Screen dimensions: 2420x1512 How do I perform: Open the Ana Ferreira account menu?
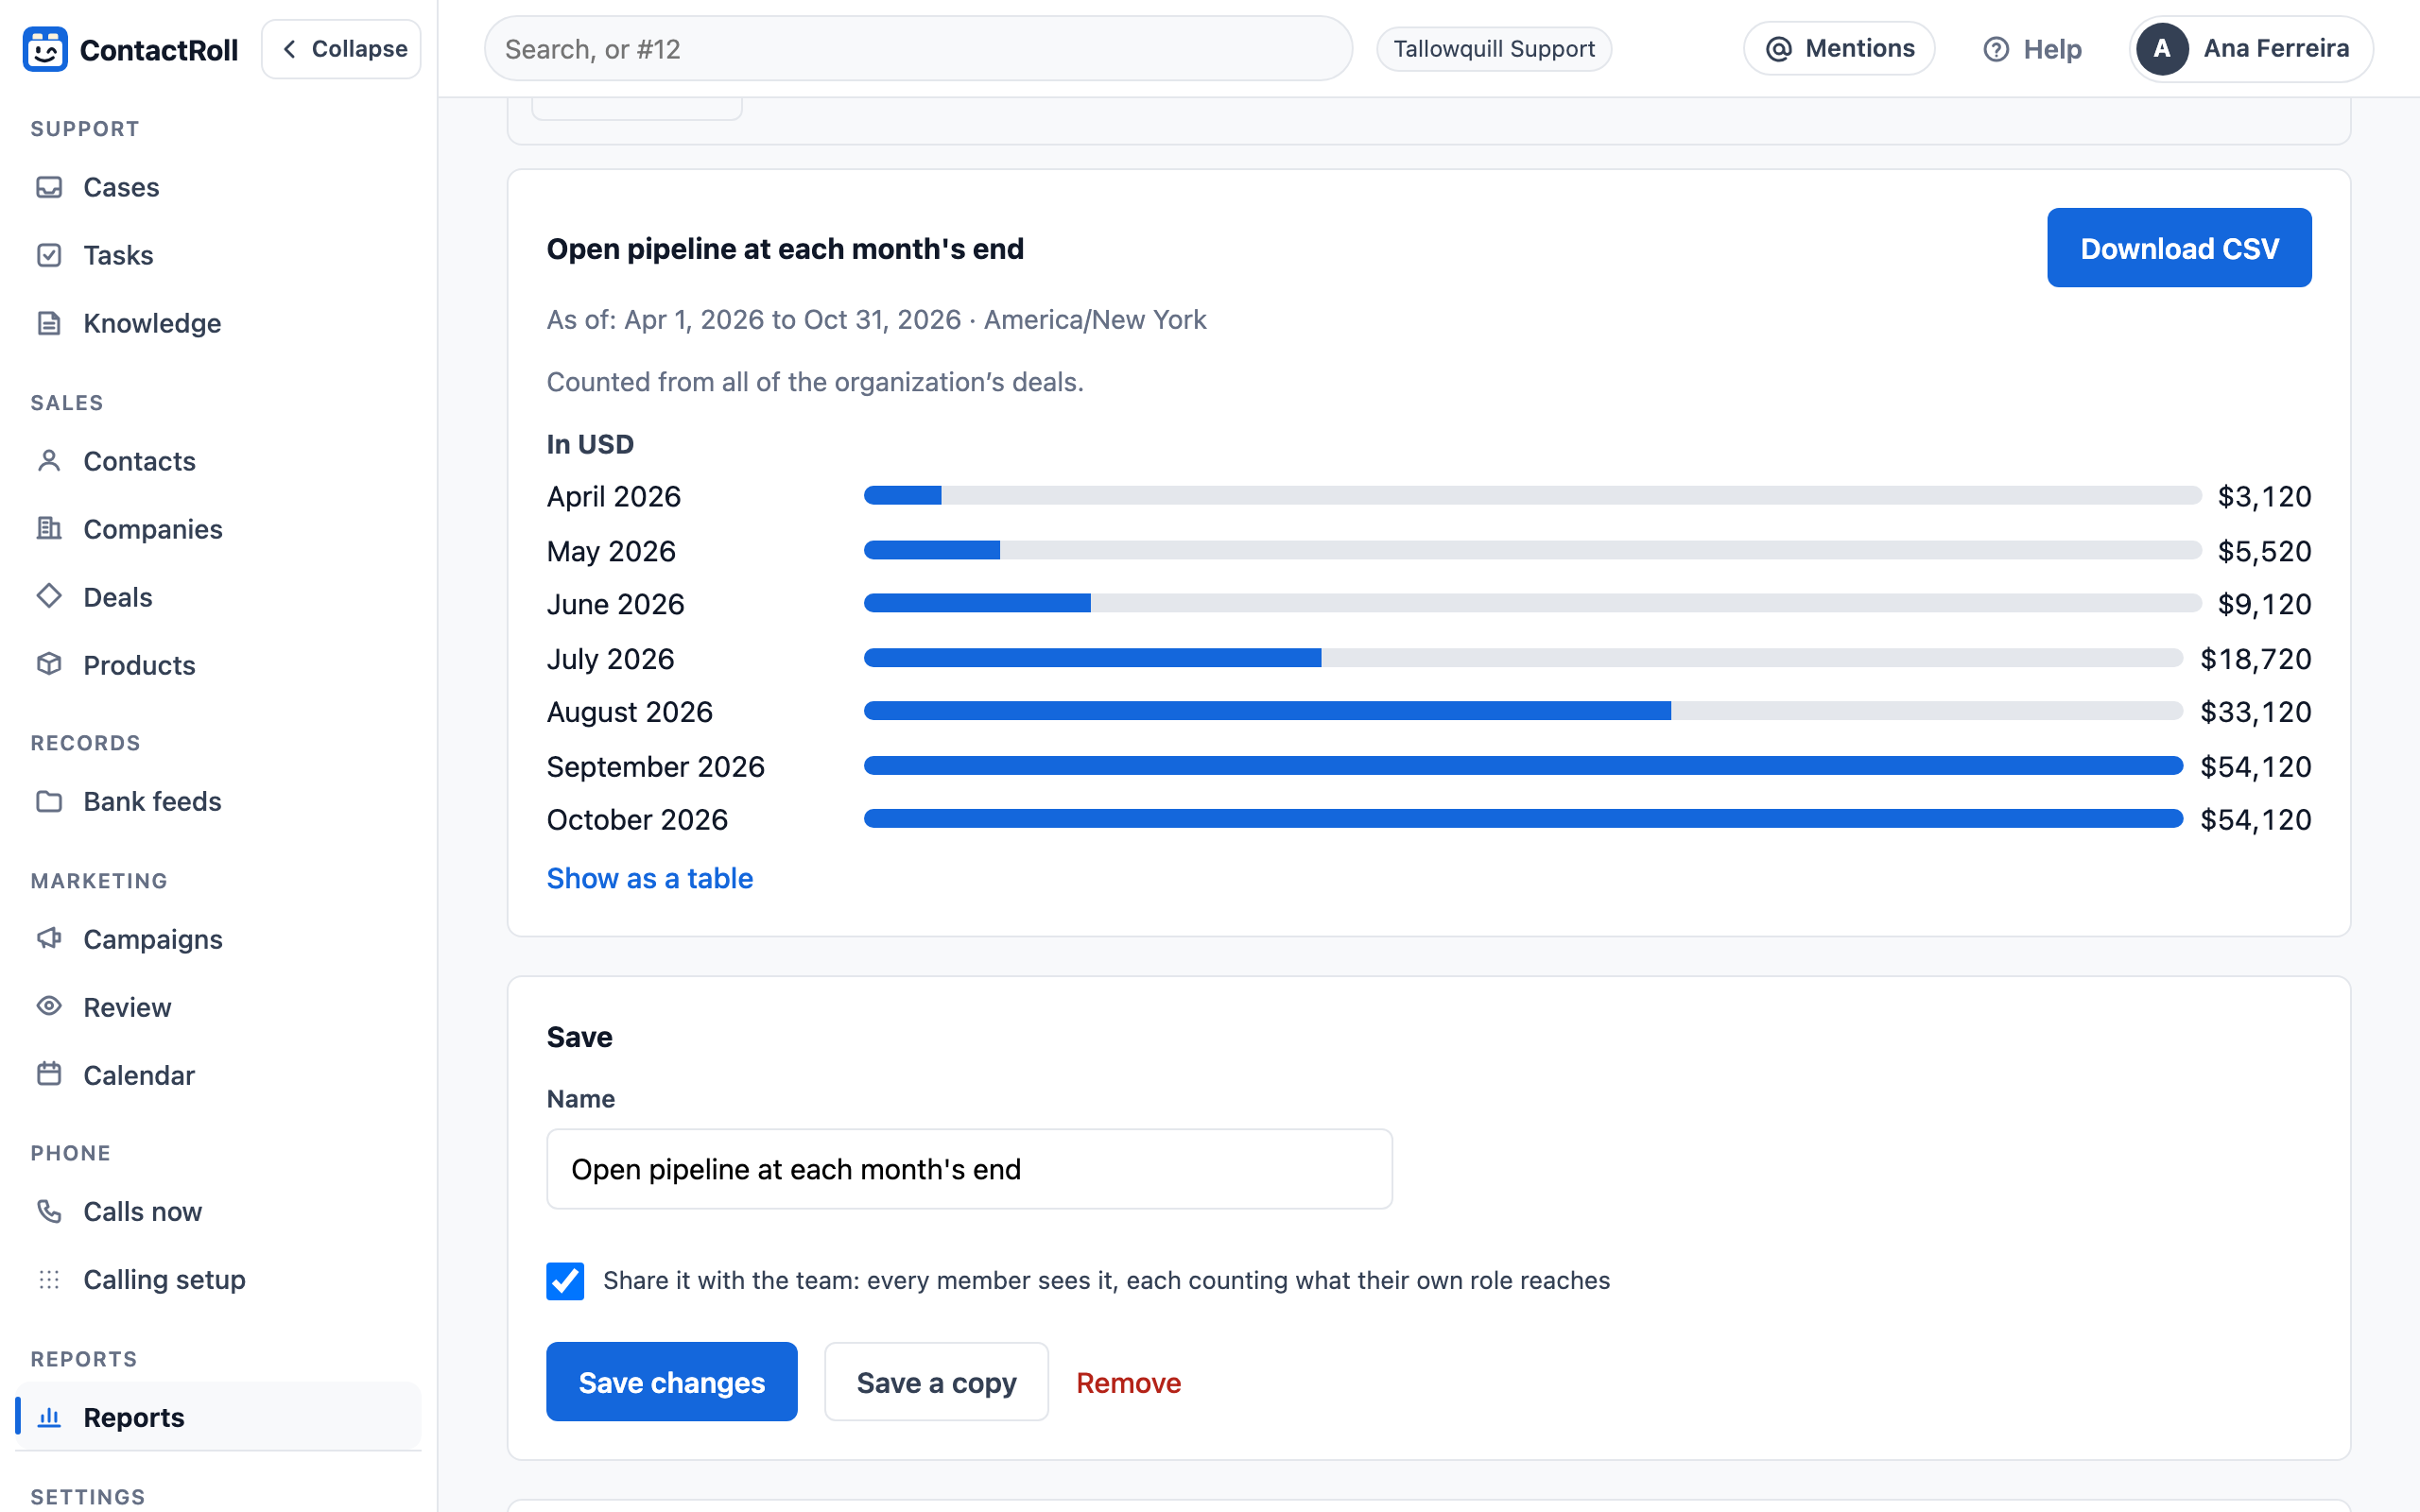click(2251, 49)
